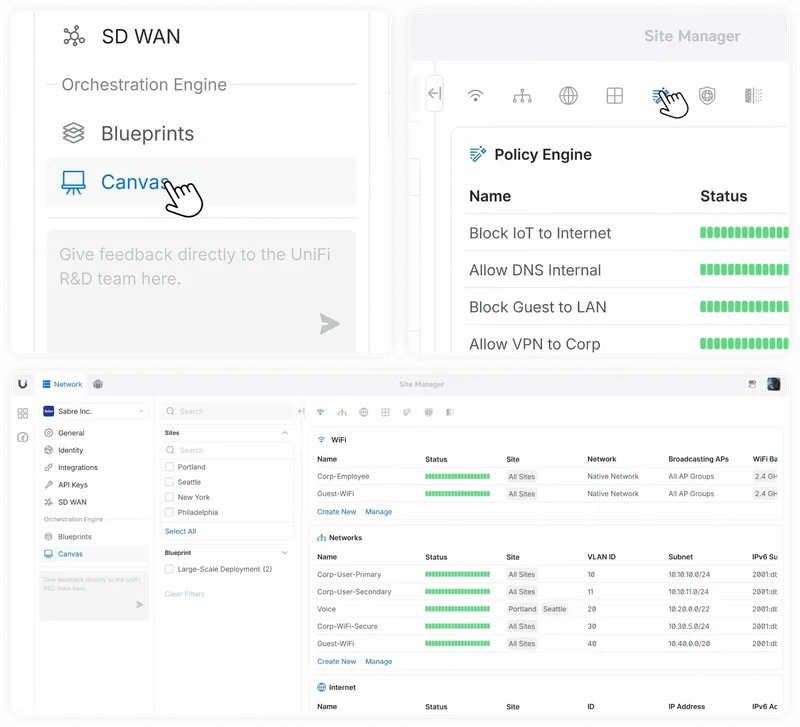Click the UniFi logo in the bottom window

(x=22, y=384)
